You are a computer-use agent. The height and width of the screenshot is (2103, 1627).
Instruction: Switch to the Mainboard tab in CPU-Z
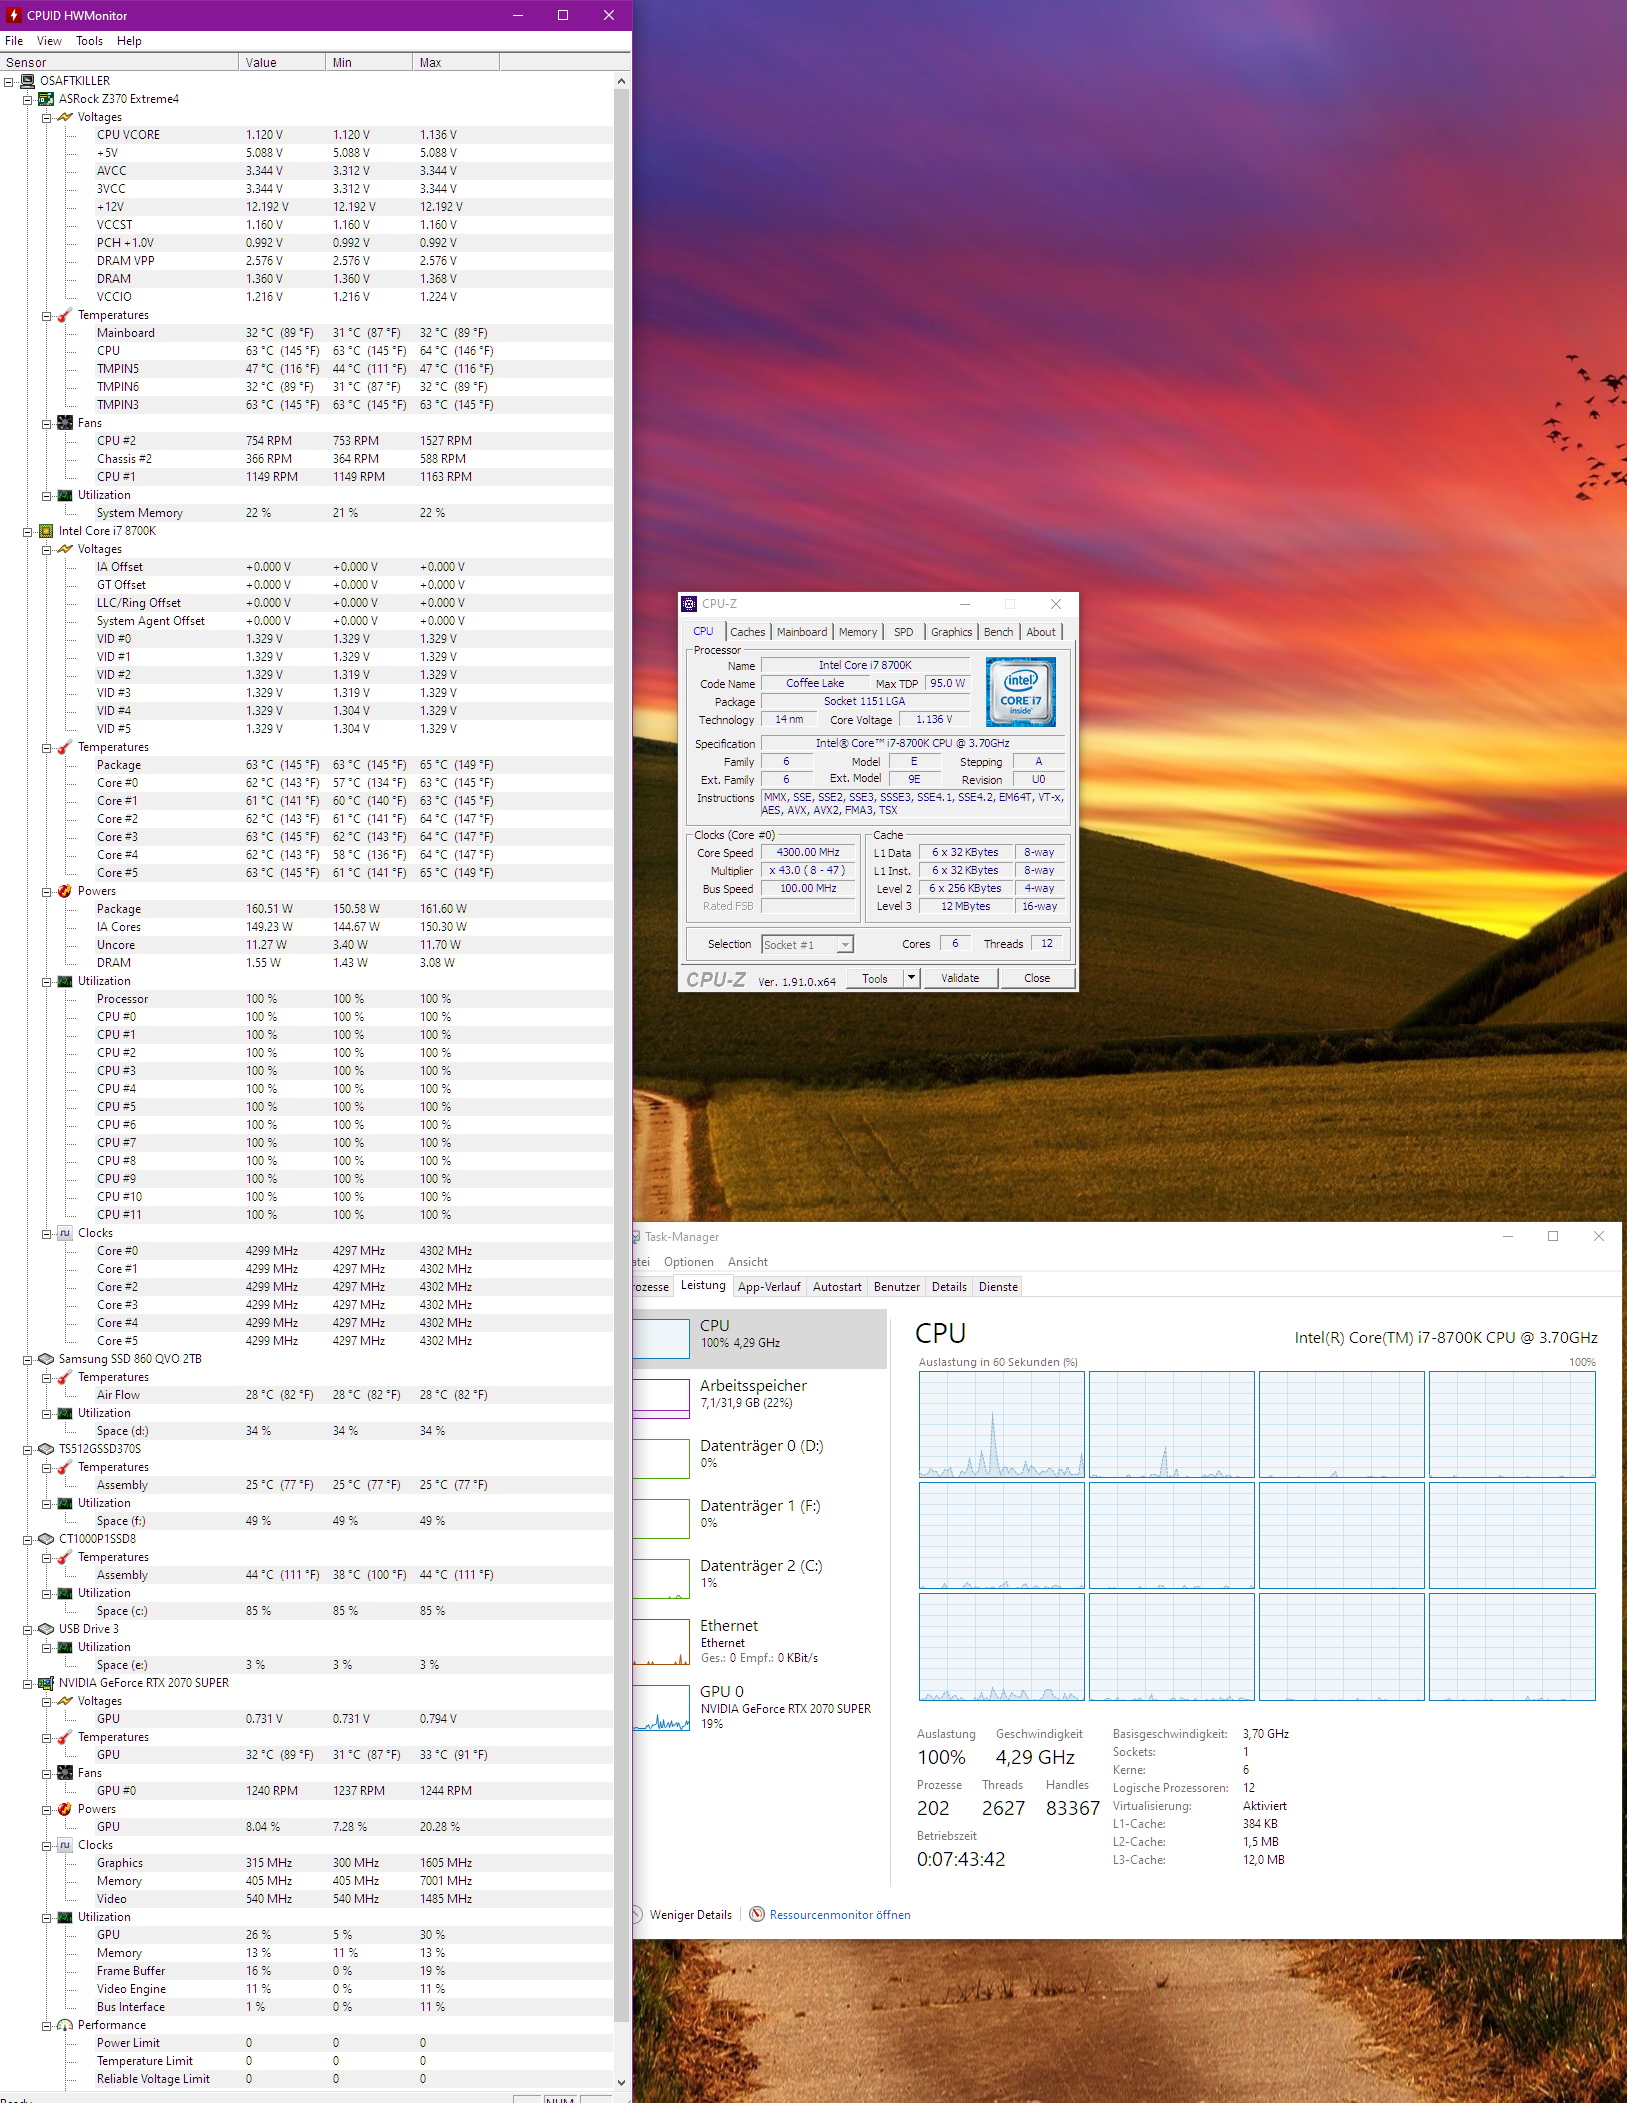point(802,632)
